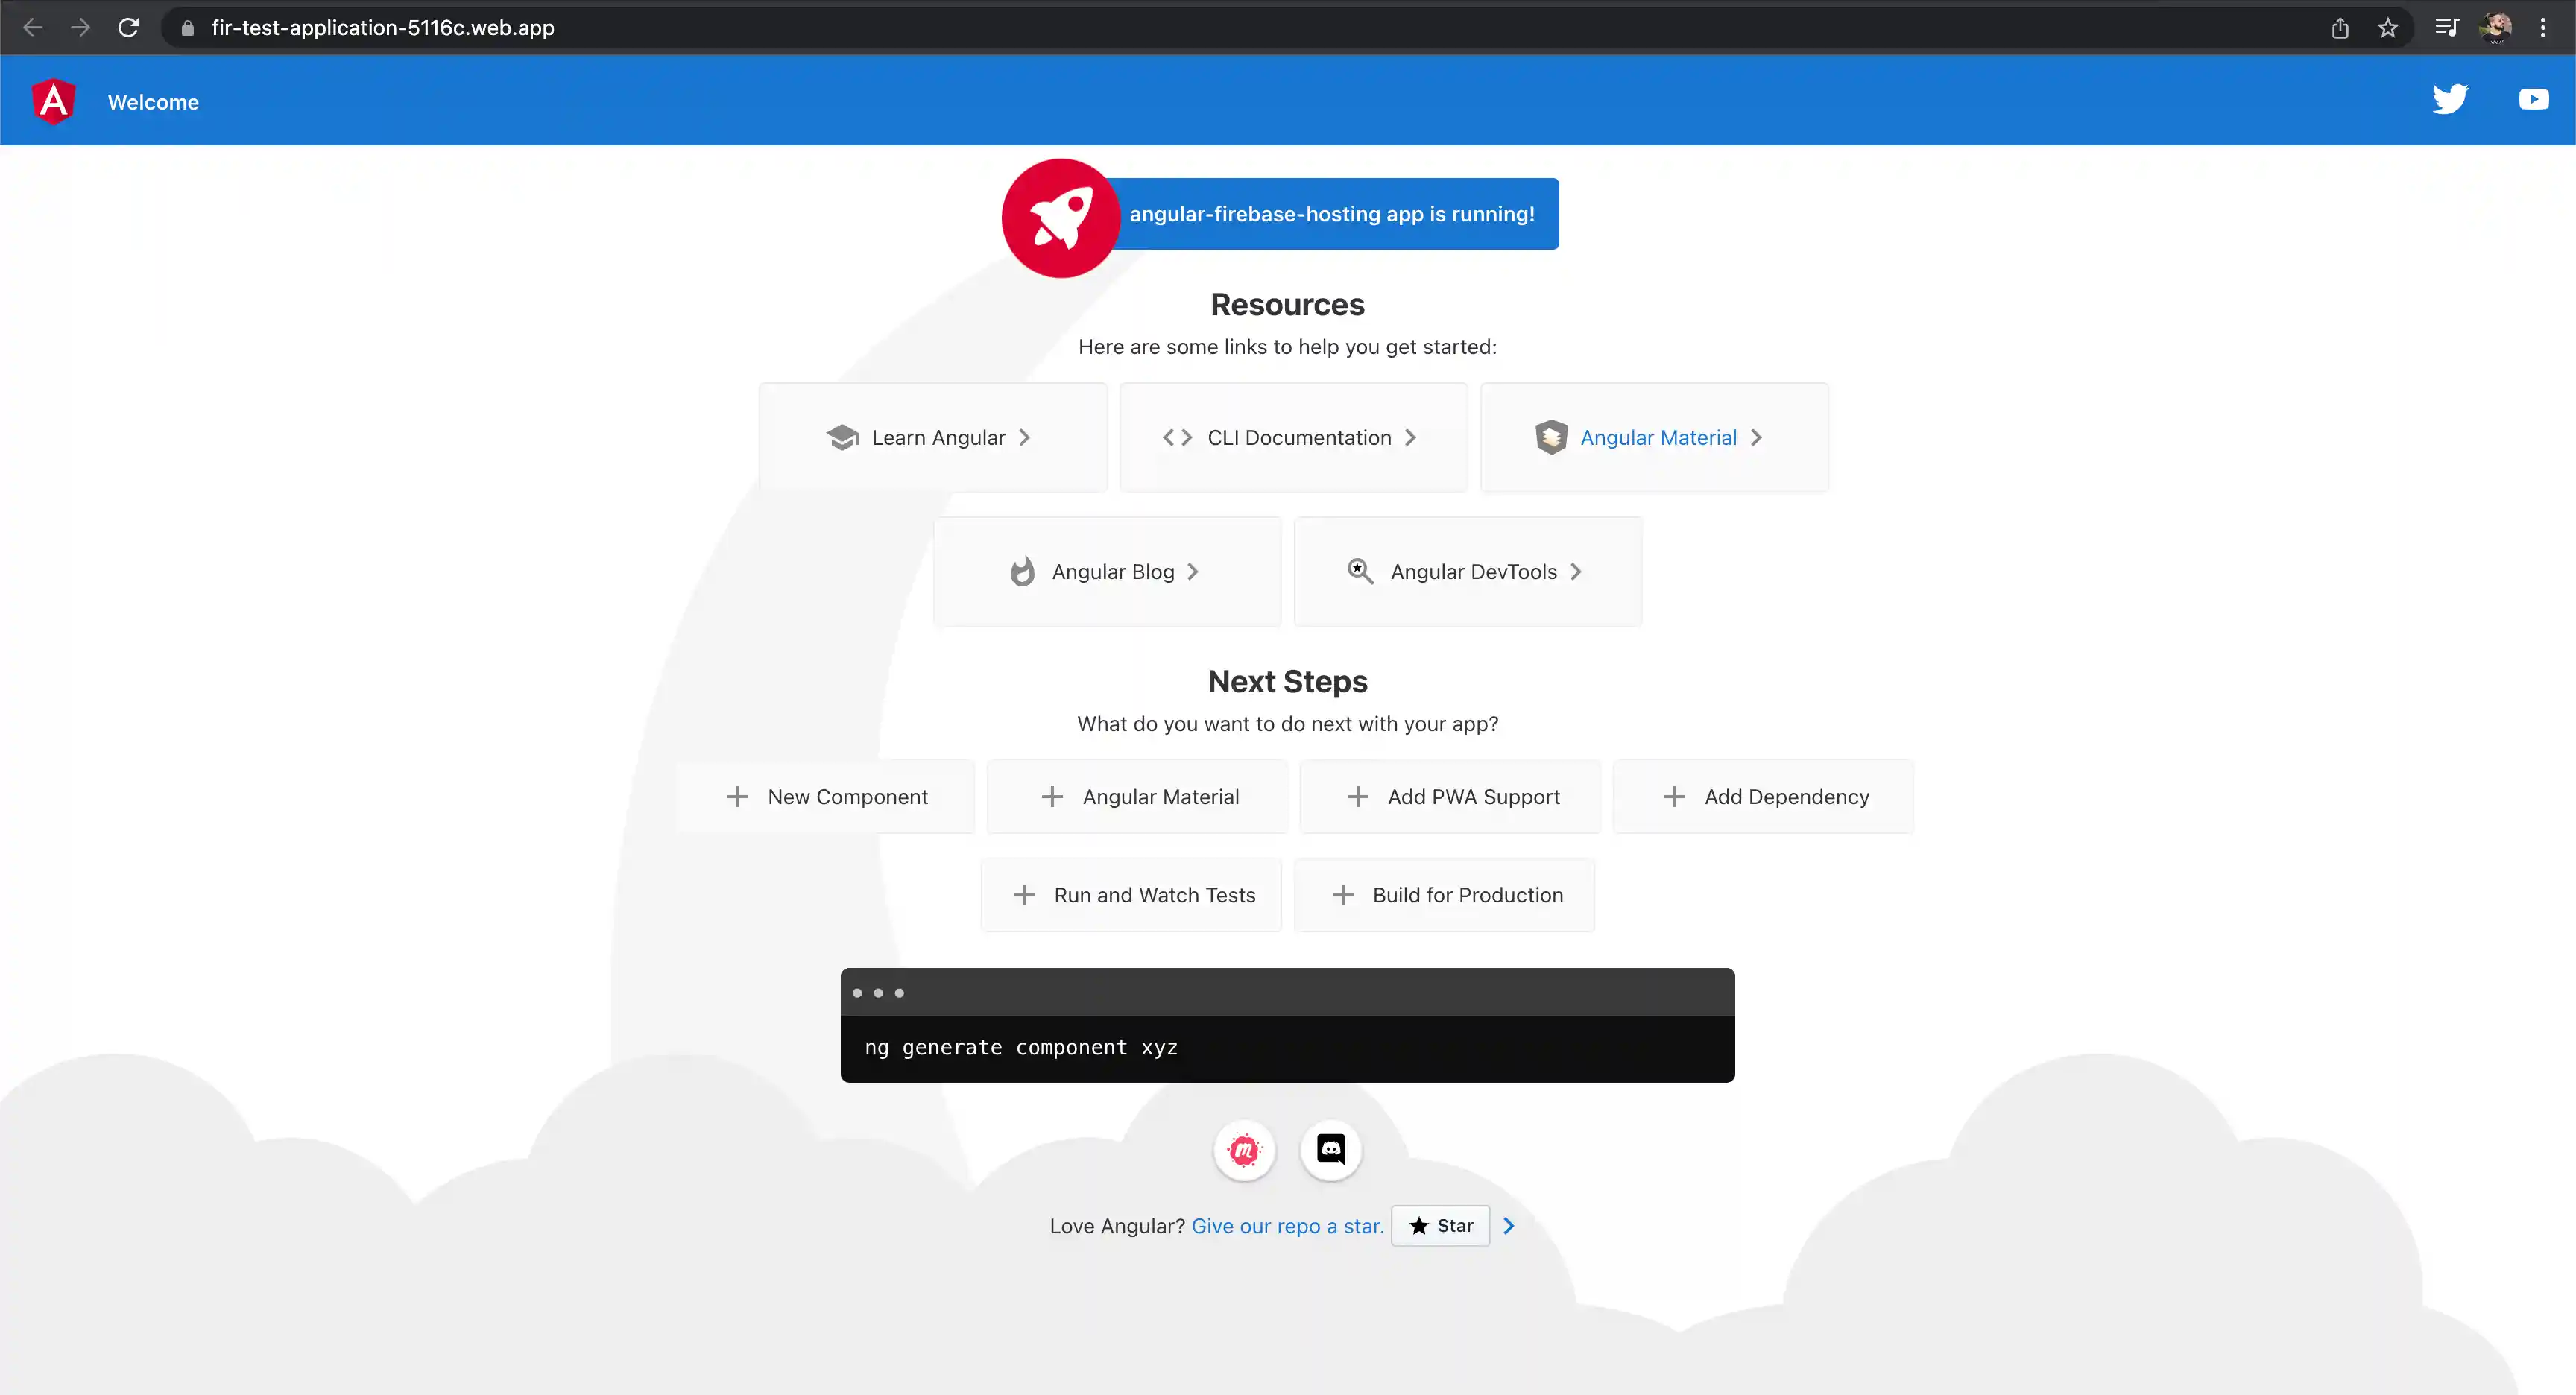Screen dimensions: 2576x1395
Task: Click the red rocket icon
Action: tap(1061, 217)
